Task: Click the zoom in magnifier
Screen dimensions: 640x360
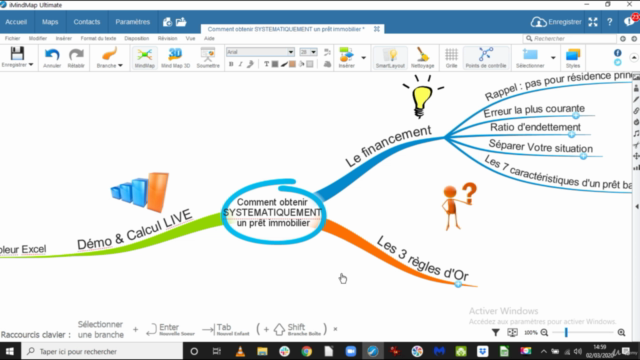Action: pyautogui.click(x=621, y=333)
